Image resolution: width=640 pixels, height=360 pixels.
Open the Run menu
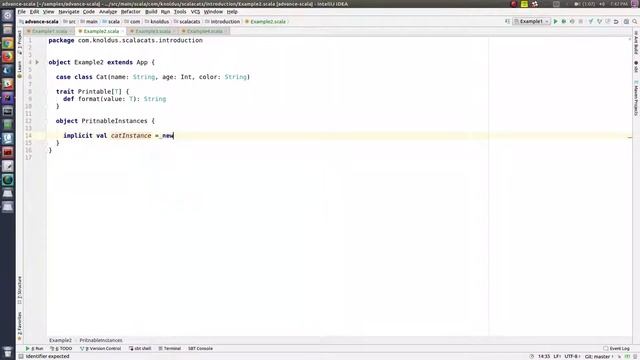[165, 12]
